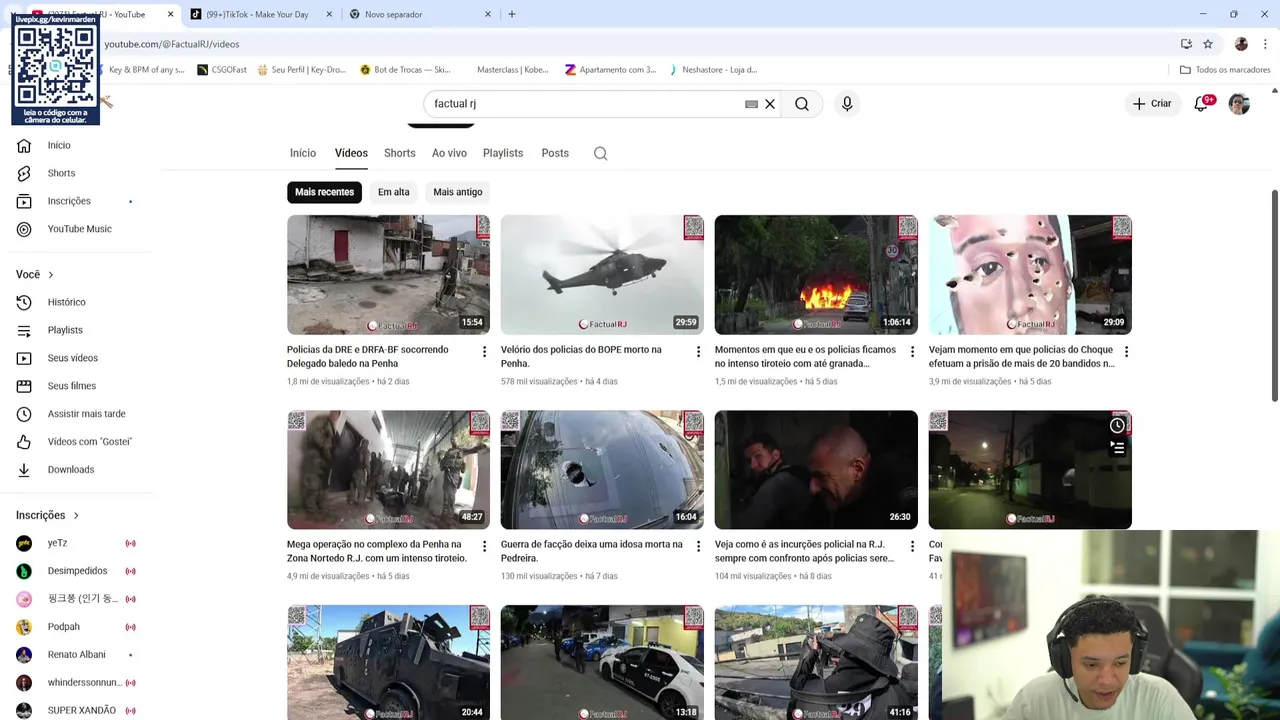1280x720 pixels.
Task: Open the Todos os marcadores bookmarks folder
Action: (x=1224, y=70)
